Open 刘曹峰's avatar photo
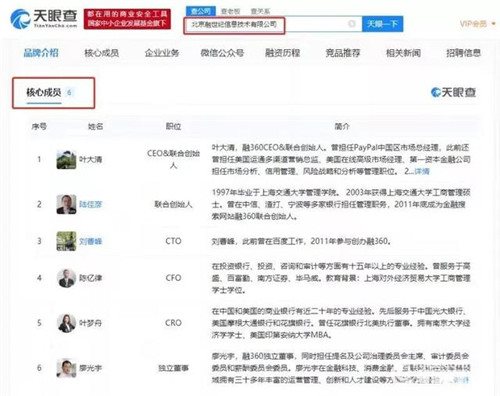The height and width of the screenshot is (396, 500). (66, 241)
